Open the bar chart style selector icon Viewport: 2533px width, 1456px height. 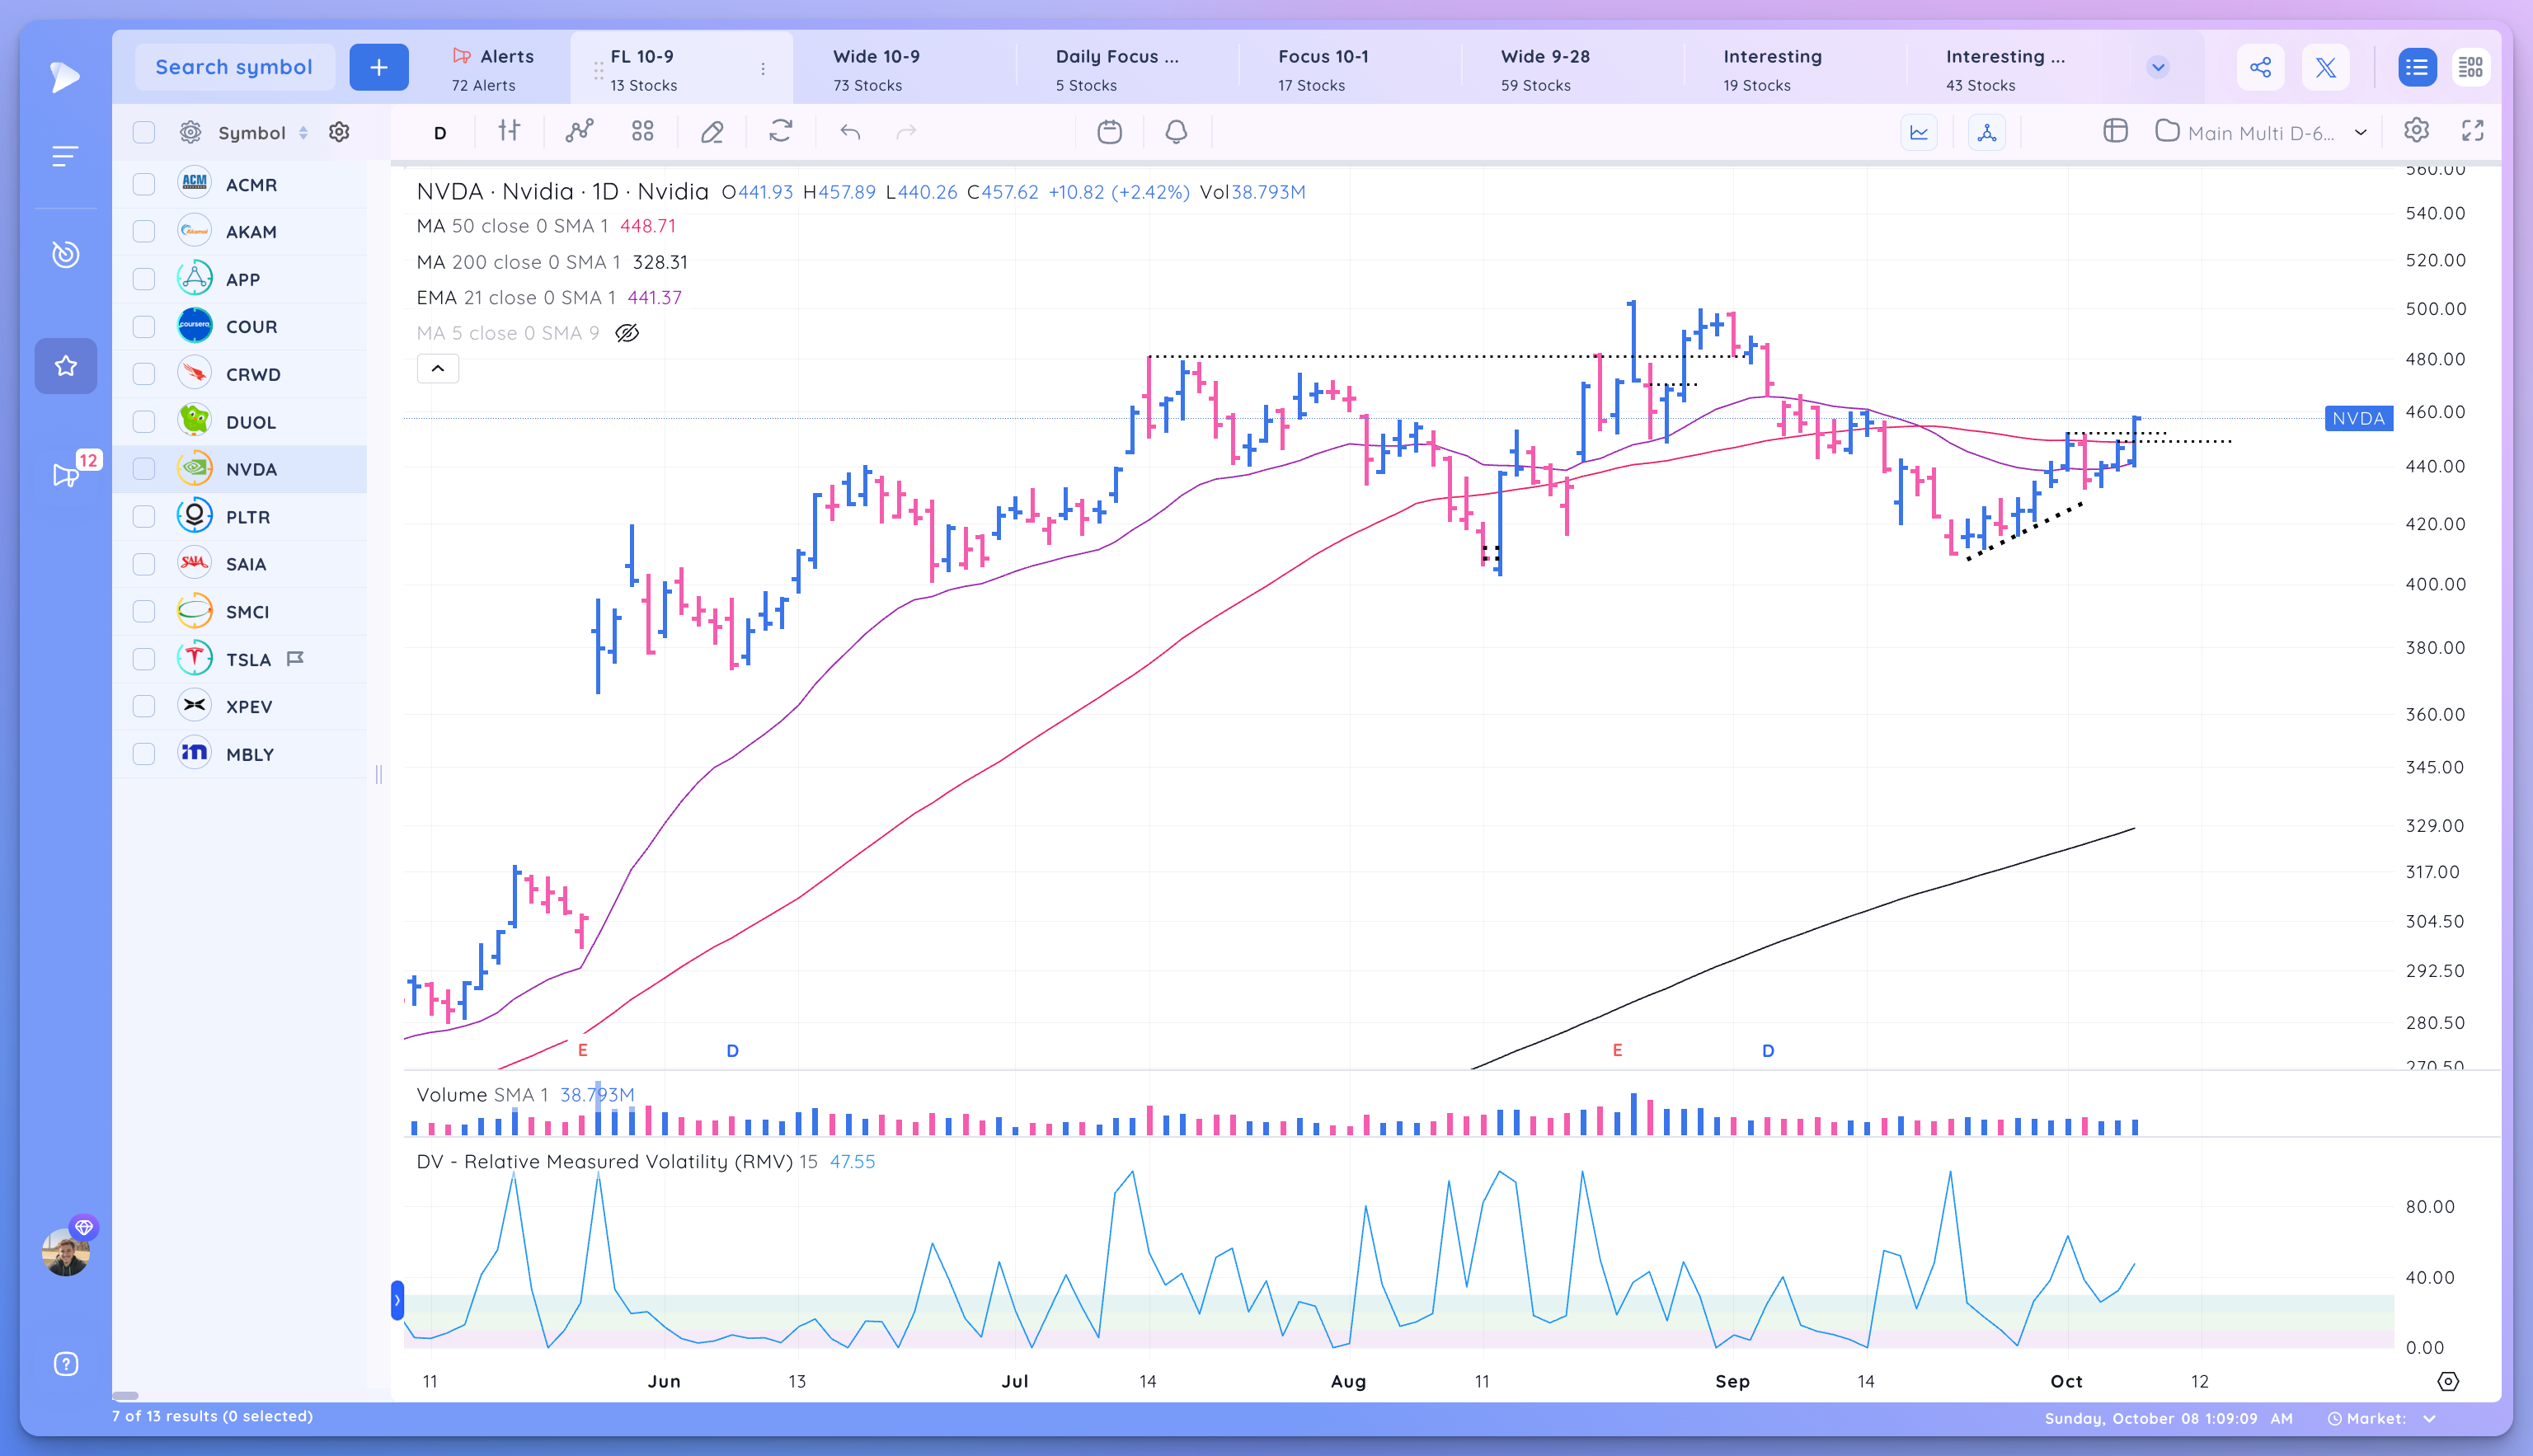coord(509,131)
